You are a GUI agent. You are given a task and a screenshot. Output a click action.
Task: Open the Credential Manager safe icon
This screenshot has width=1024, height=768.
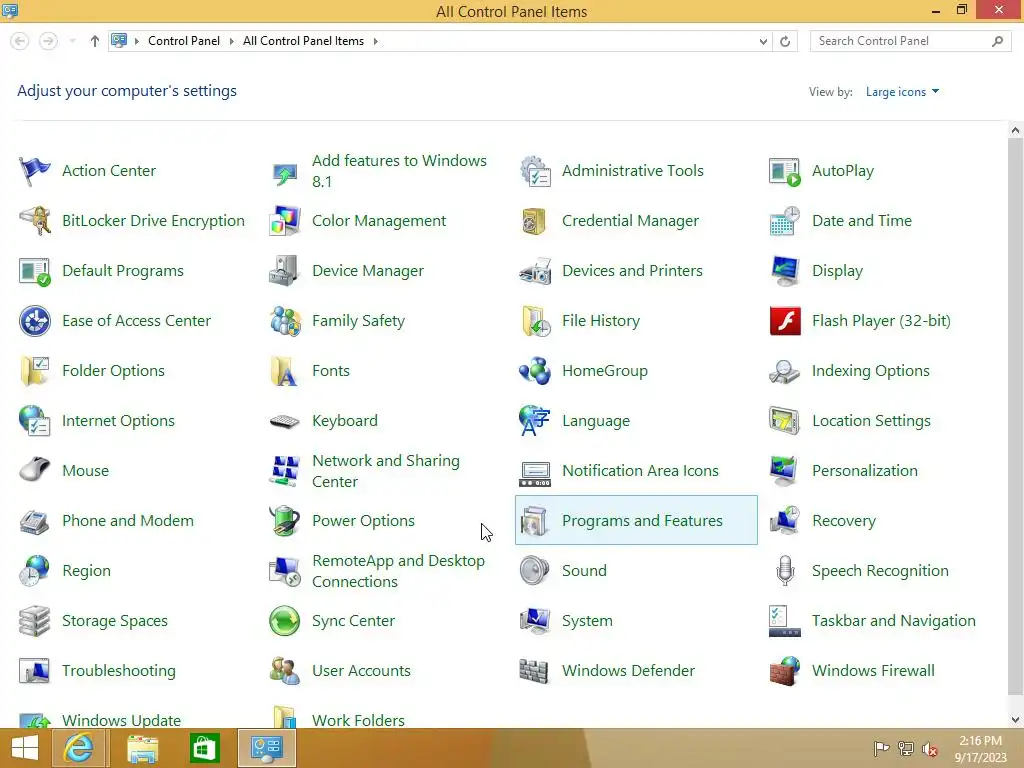(x=534, y=221)
